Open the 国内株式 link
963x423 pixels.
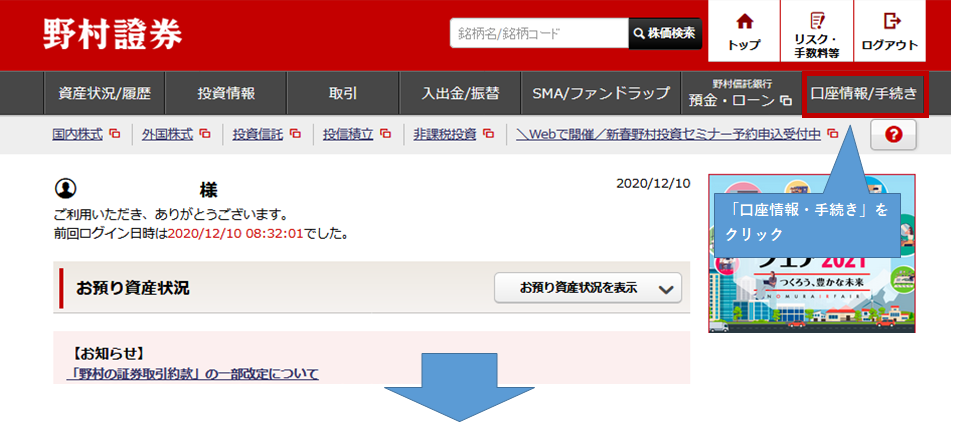click(x=77, y=134)
